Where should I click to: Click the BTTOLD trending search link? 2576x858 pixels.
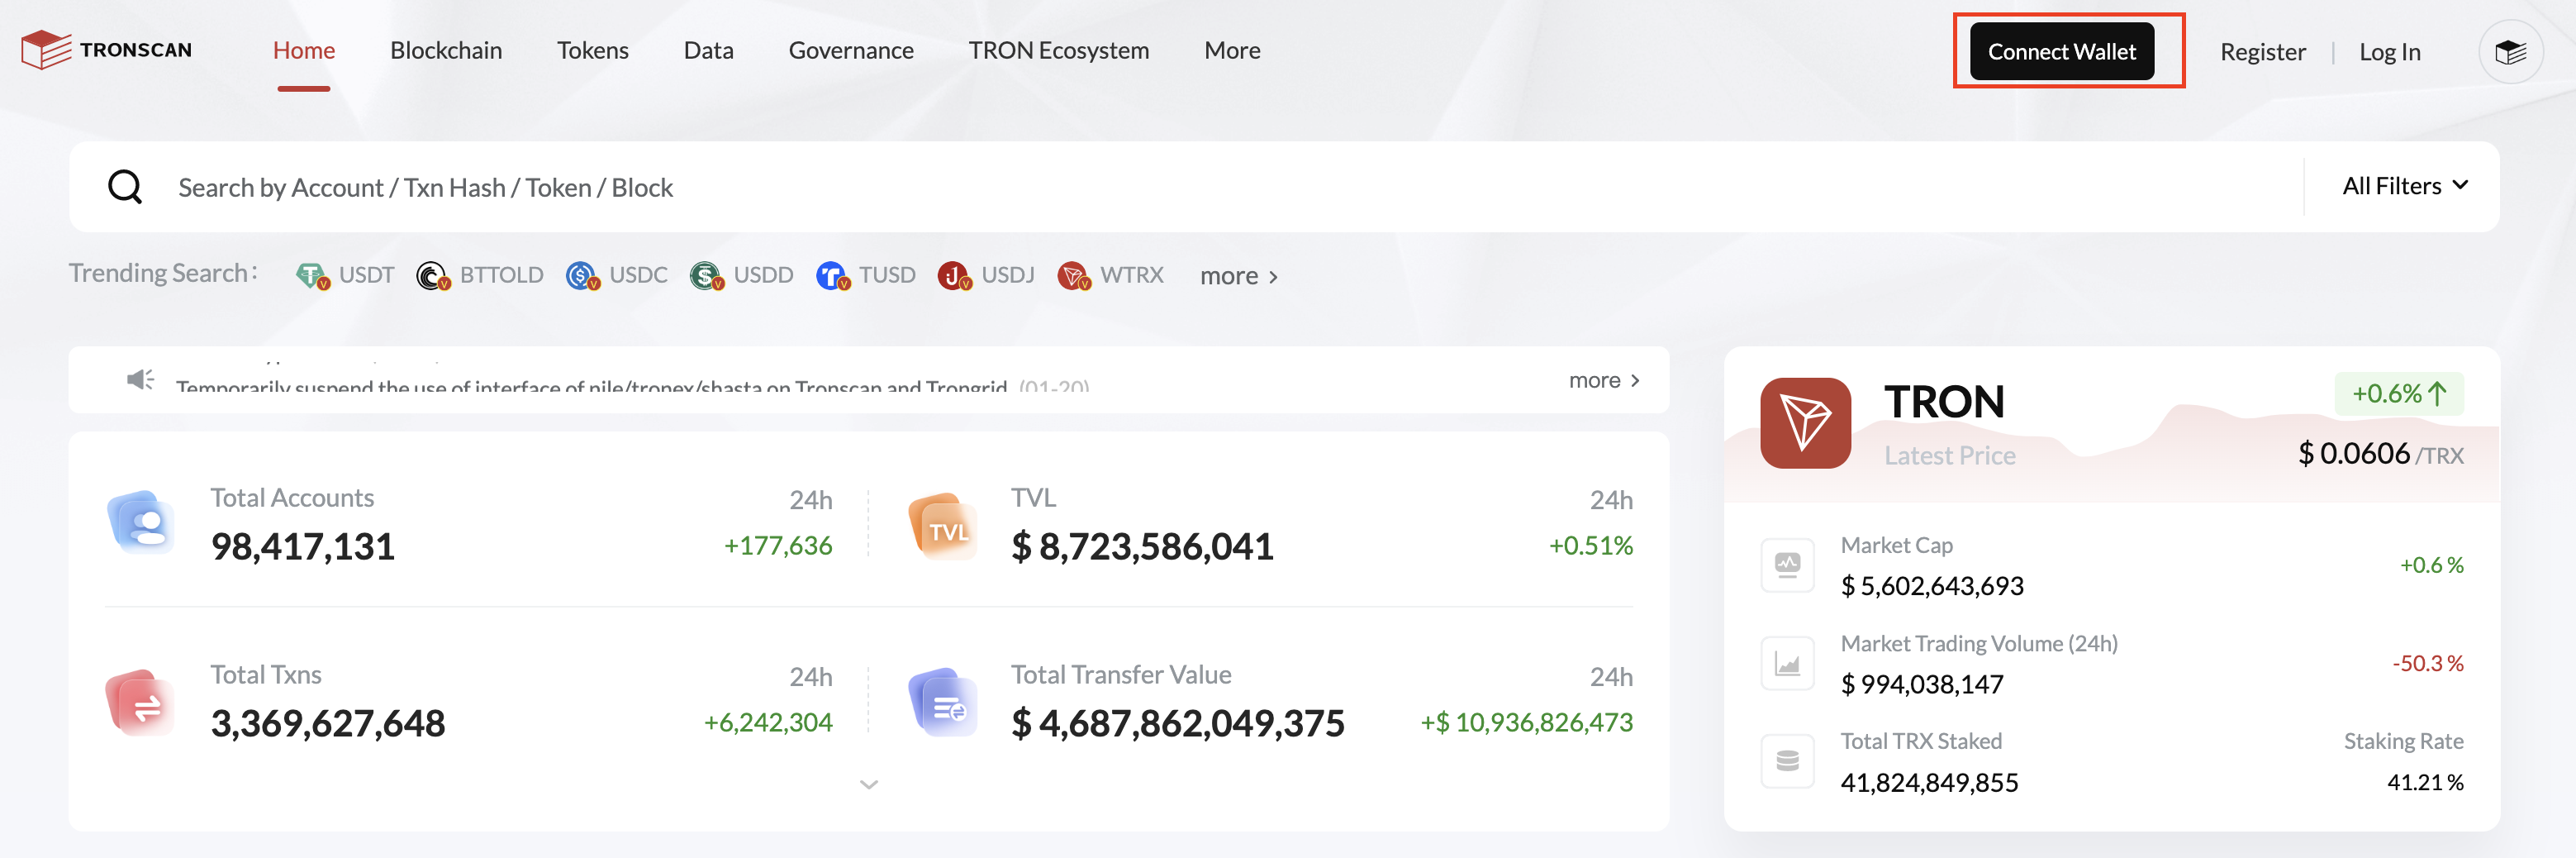[501, 275]
